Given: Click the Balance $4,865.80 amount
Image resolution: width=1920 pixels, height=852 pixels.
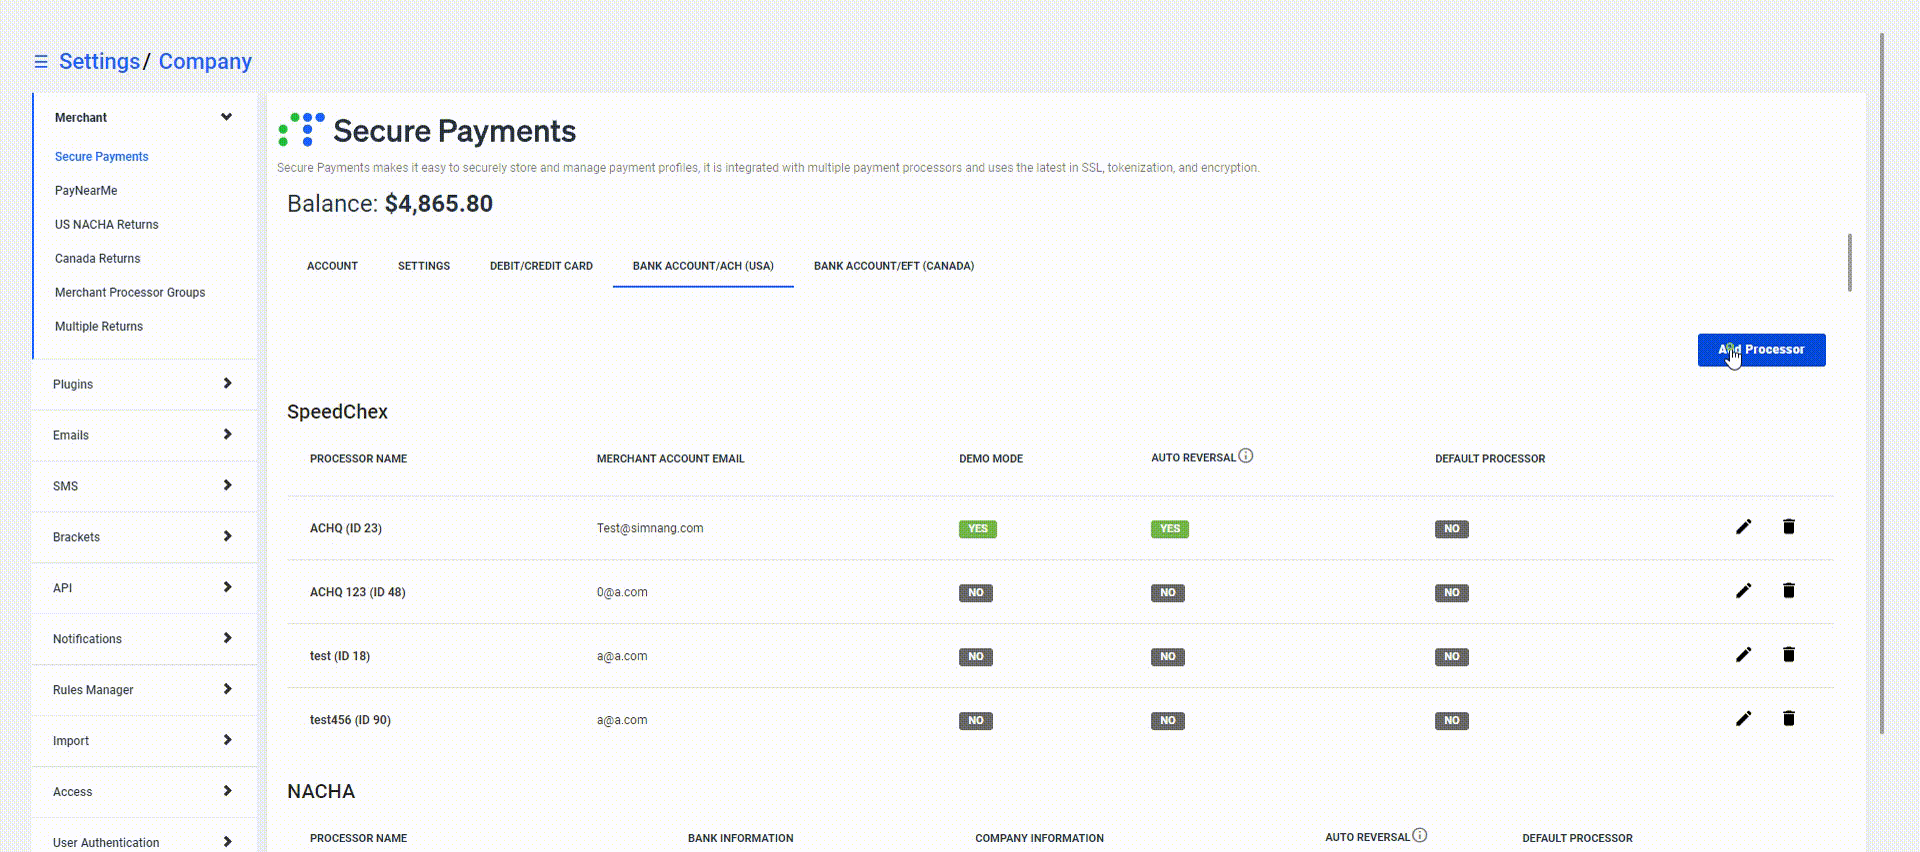Looking at the screenshot, I should click(439, 204).
